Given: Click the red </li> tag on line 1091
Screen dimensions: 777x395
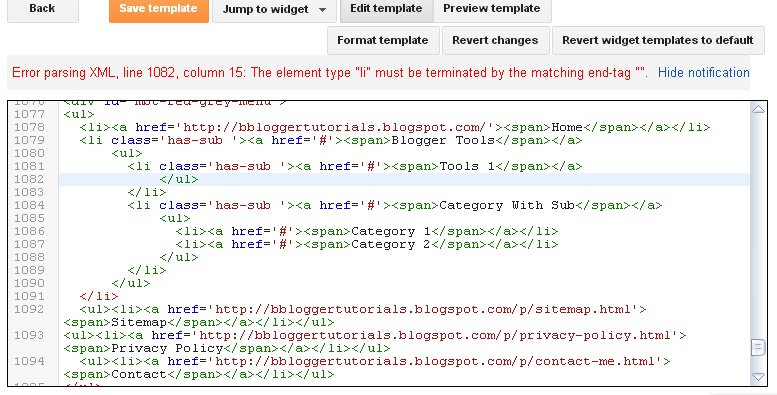Looking at the screenshot, I should (99, 296).
